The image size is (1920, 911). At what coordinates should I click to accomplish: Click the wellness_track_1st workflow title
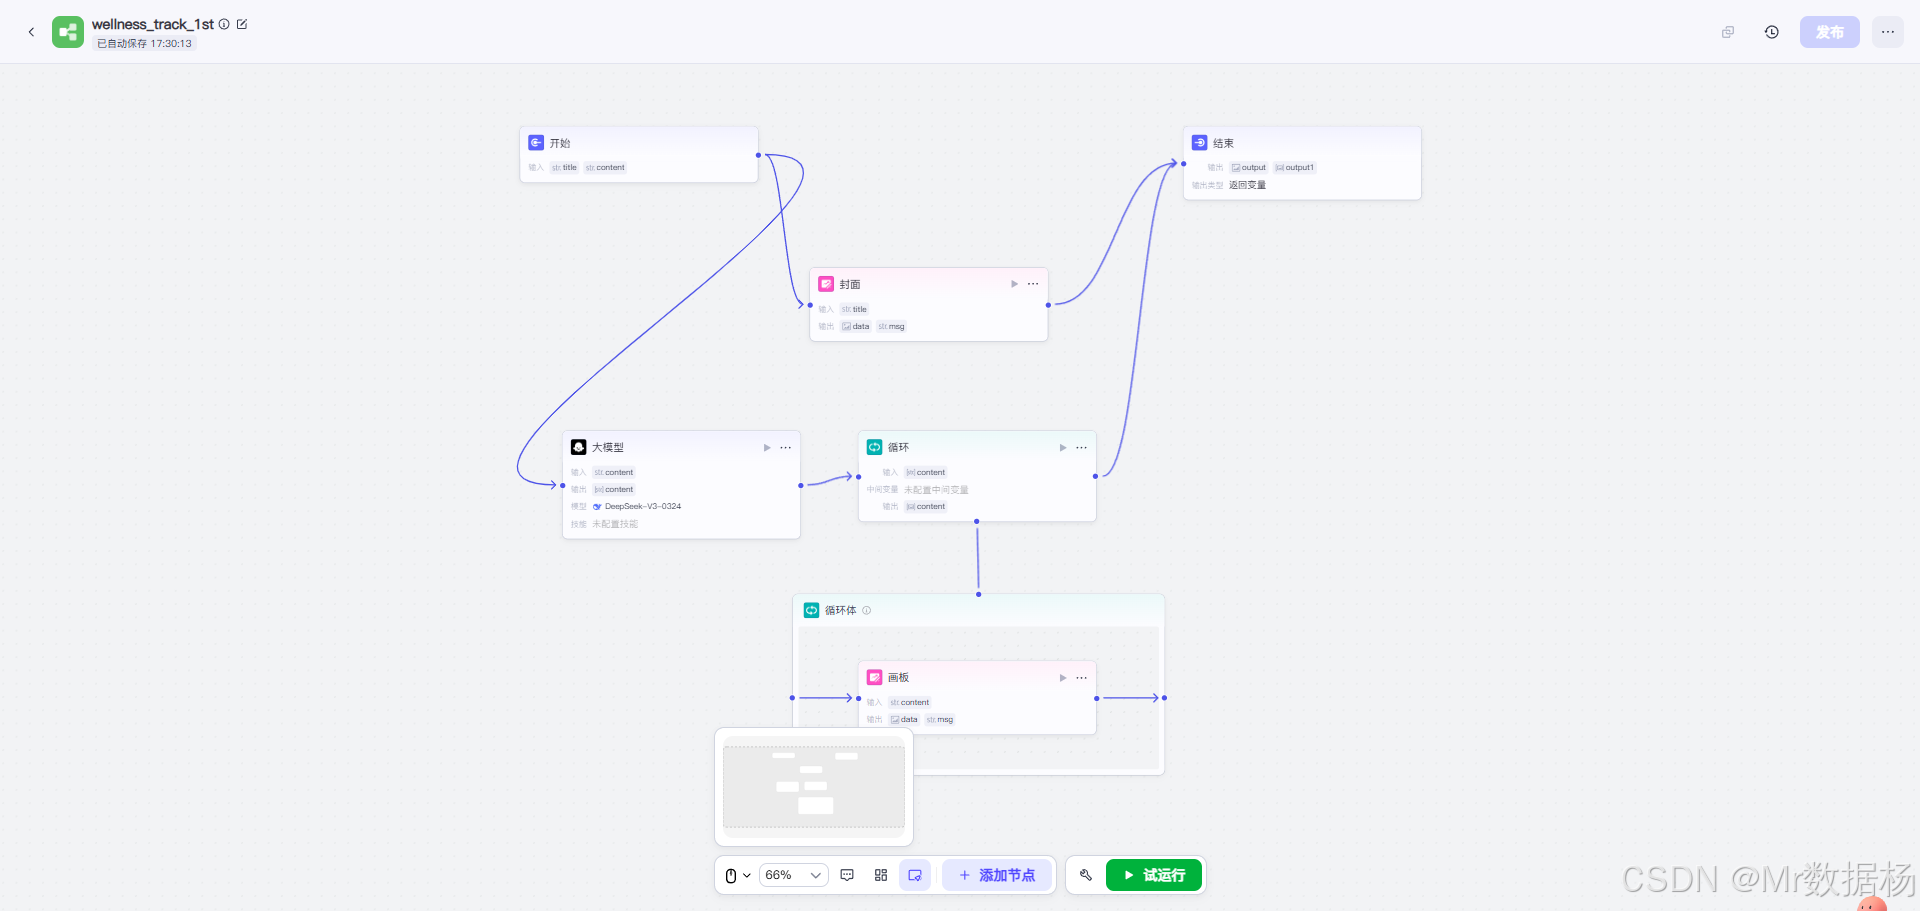tap(153, 24)
